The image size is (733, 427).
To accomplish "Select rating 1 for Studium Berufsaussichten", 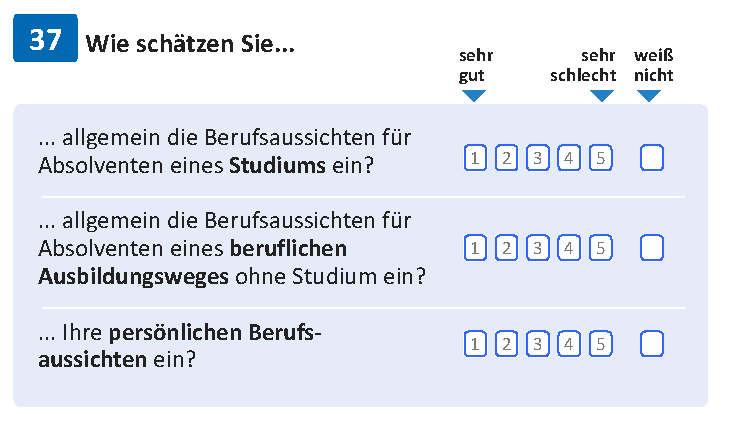I will click(x=475, y=158).
